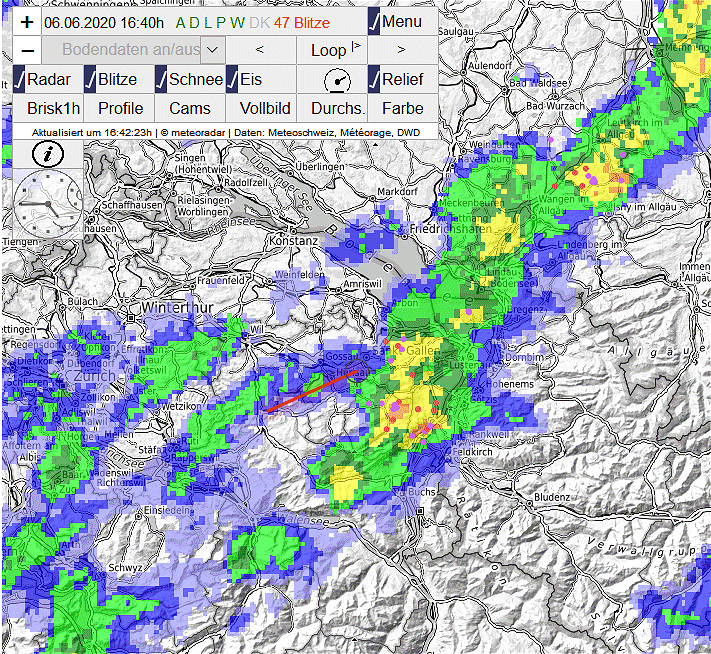The image size is (711, 654).
Task: Open the info icon panel
Action: (x=48, y=154)
